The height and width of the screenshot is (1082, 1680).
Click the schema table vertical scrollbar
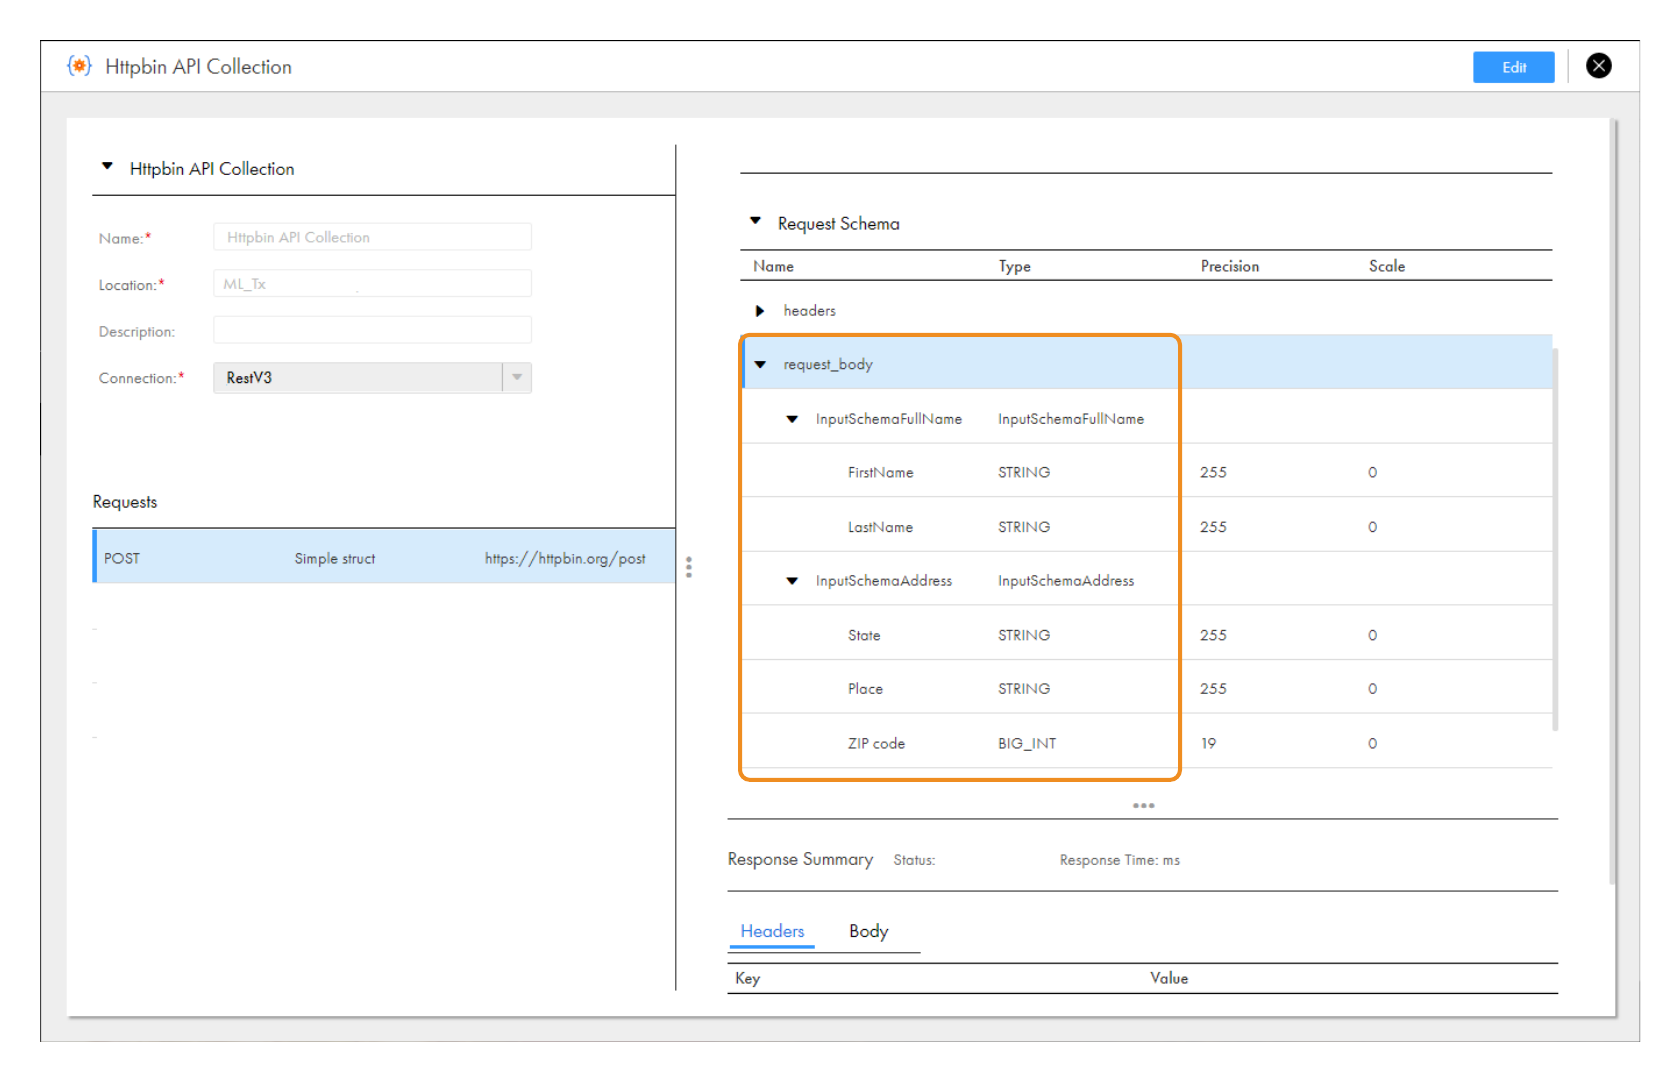1555,539
